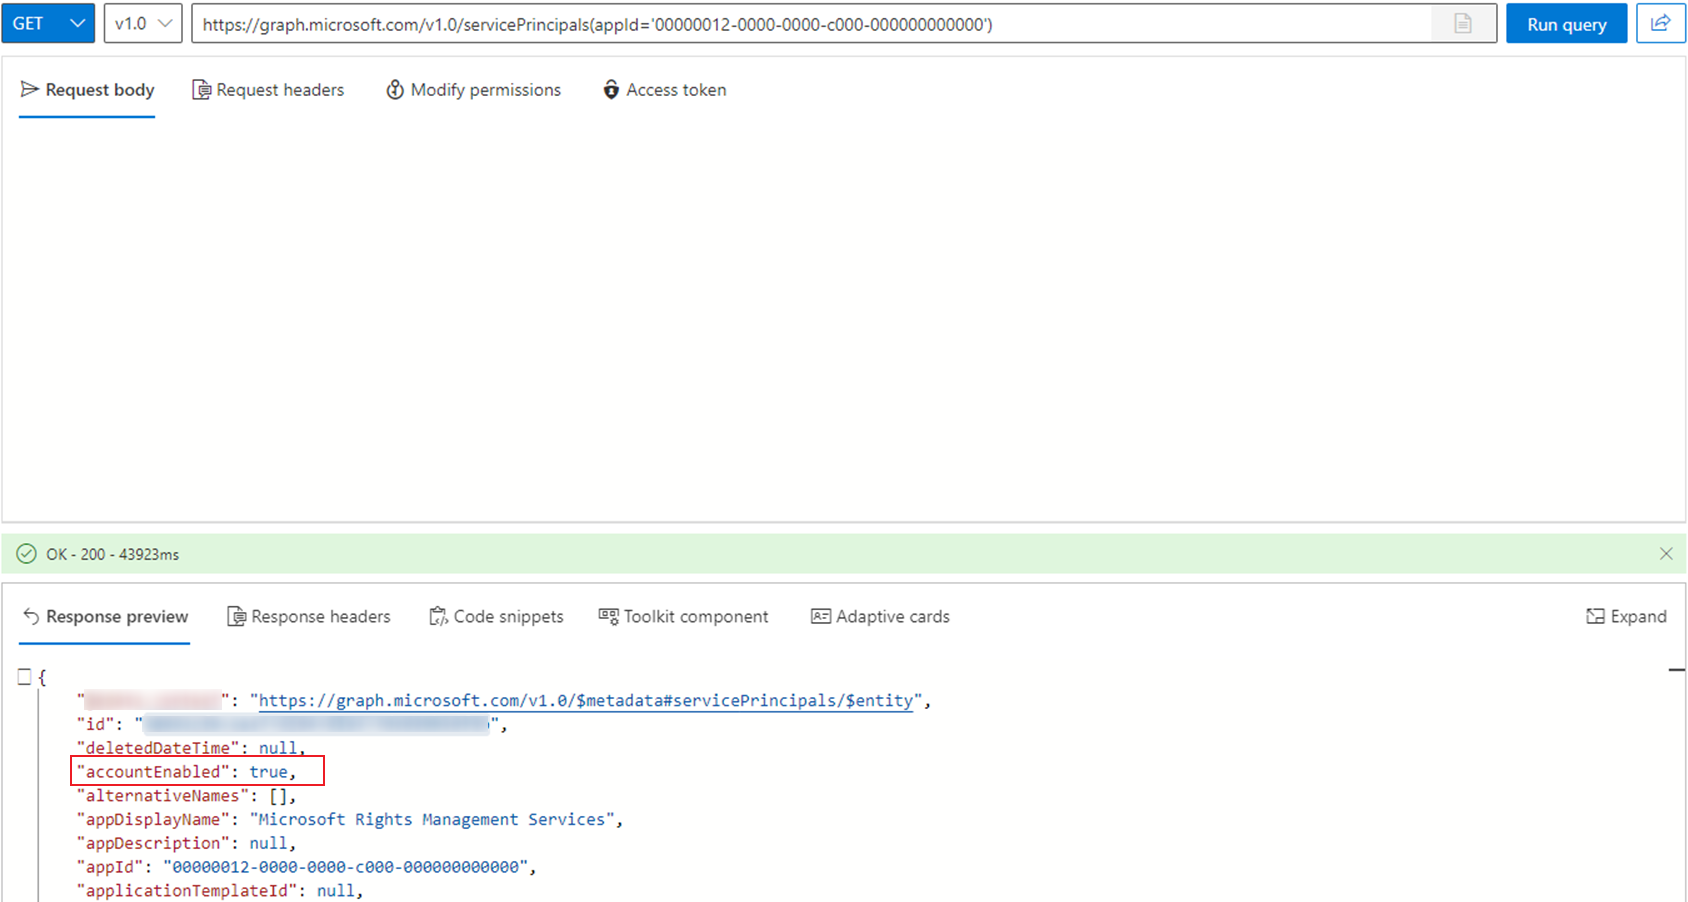
Task: Expand the v1.0 version dropdown
Action: tap(143, 23)
